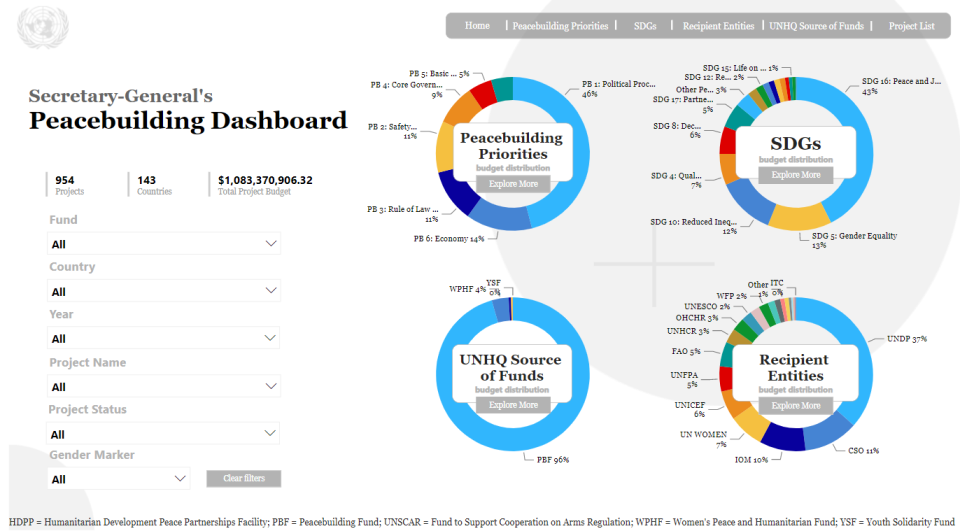Open the Home tab
Viewport: 960px width, 531px height.
click(x=477, y=26)
